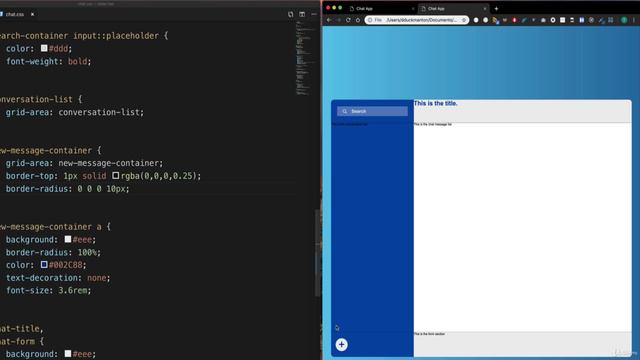Click the editor vertical scrollbar thumb
The height and width of the screenshot is (360, 640).
(x=317, y=253)
